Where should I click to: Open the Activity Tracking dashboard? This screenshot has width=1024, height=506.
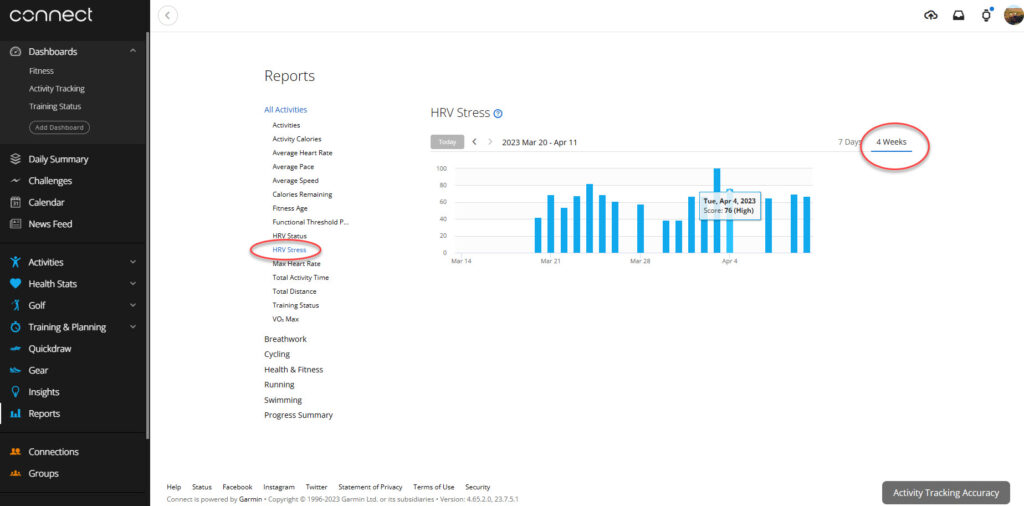(57, 89)
